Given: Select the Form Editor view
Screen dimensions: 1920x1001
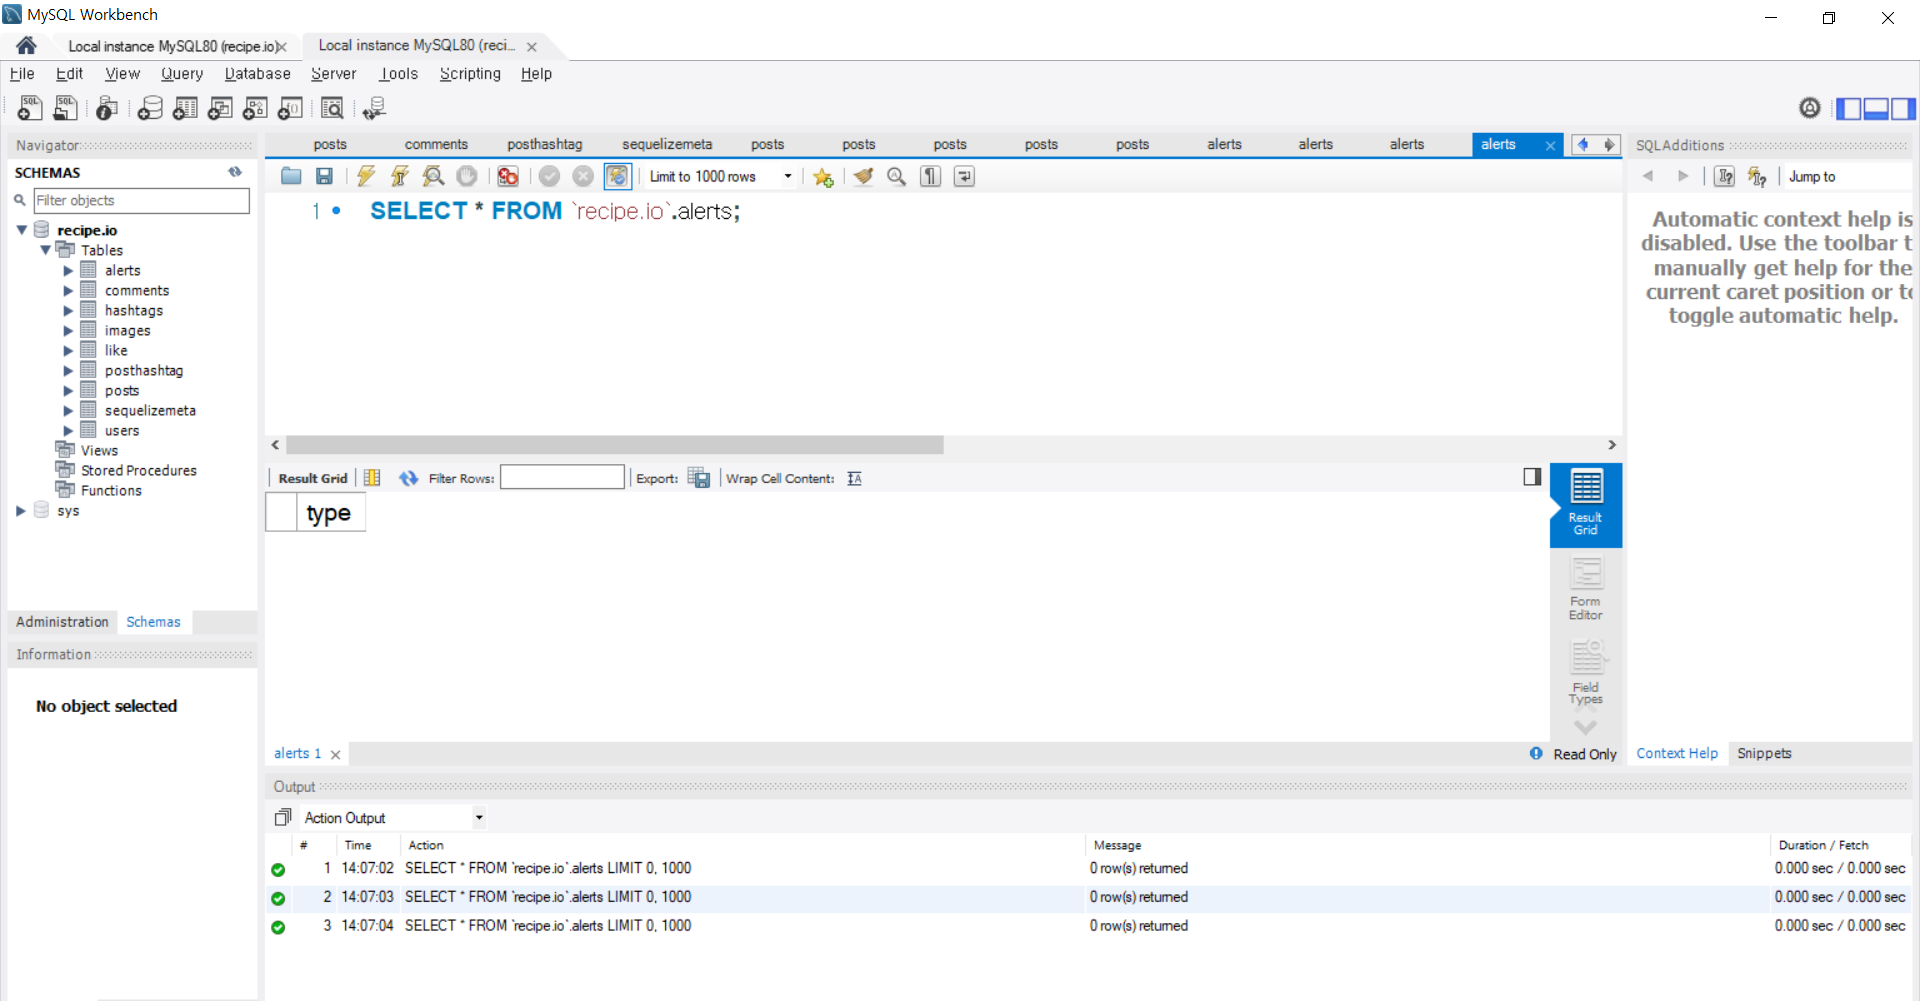Looking at the screenshot, I should [1585, 589].
